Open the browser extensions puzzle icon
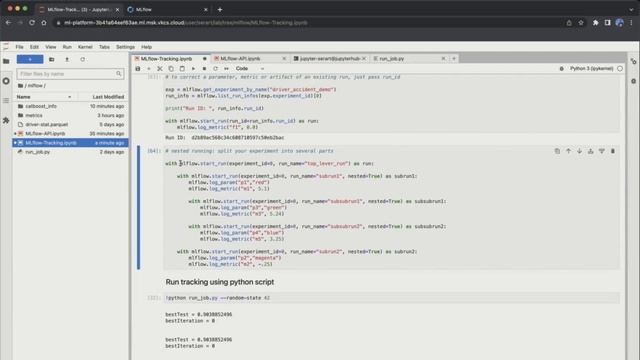This screenshot has width=640, height=360. (596, 23)
